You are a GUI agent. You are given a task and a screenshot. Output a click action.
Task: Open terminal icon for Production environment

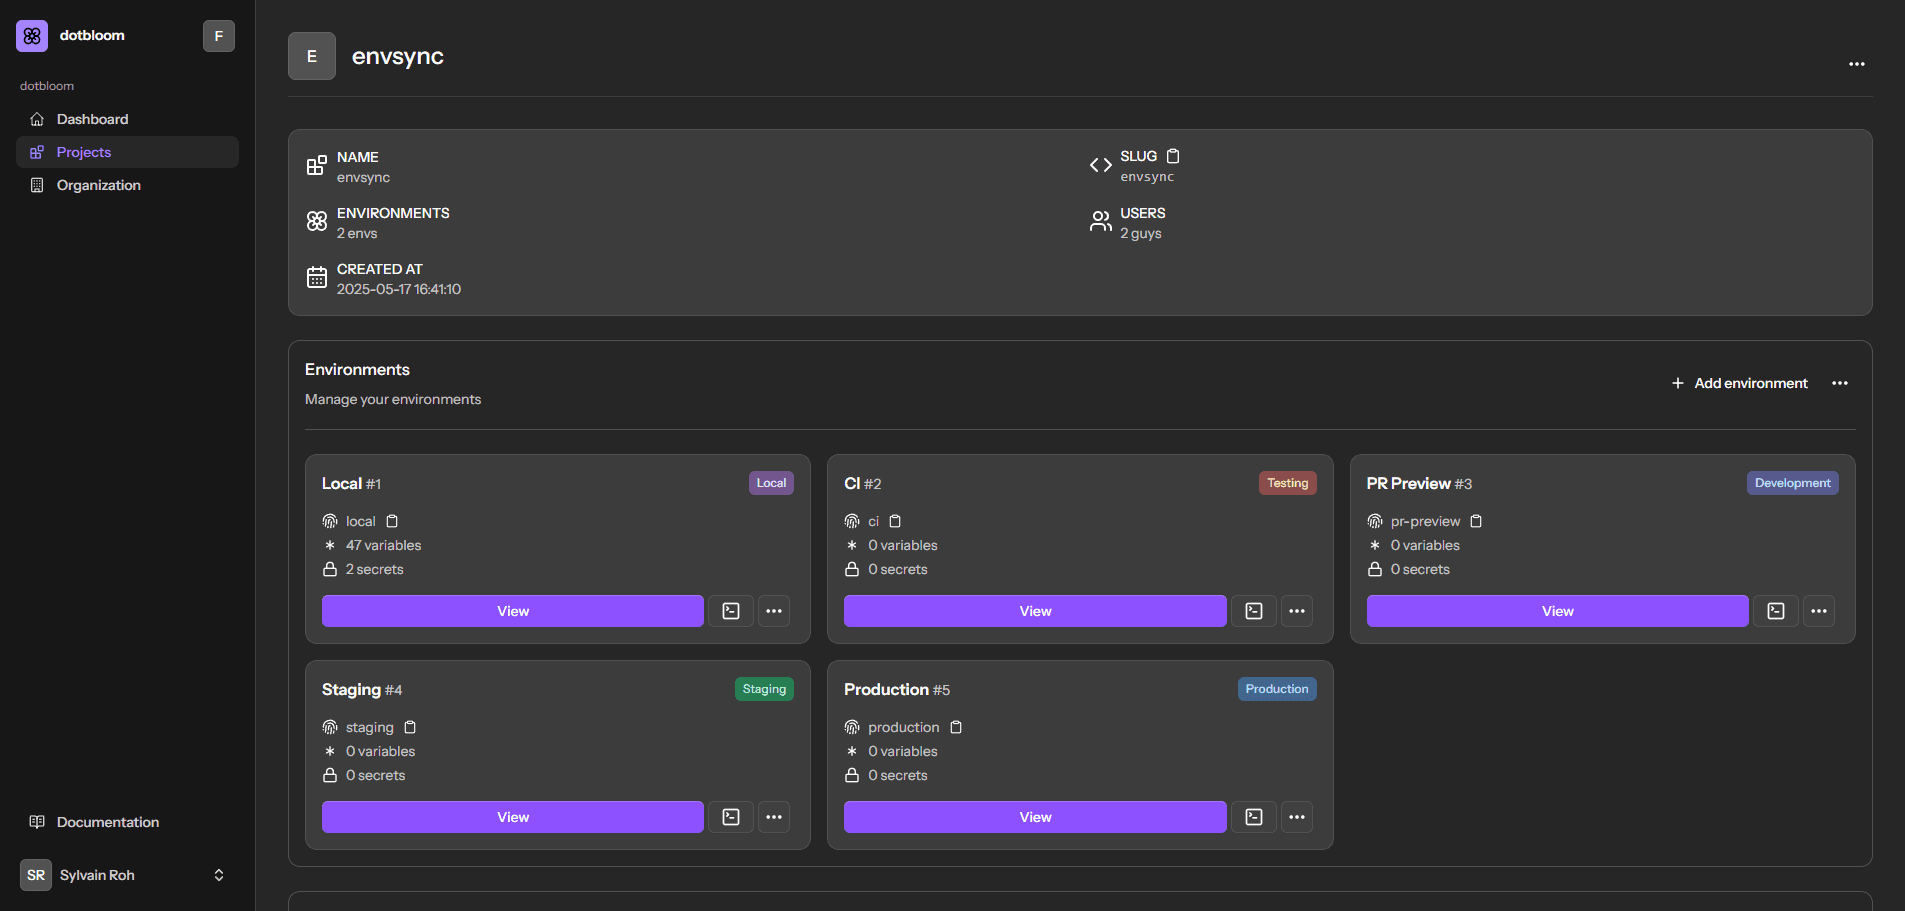[x=1254, y=817]
